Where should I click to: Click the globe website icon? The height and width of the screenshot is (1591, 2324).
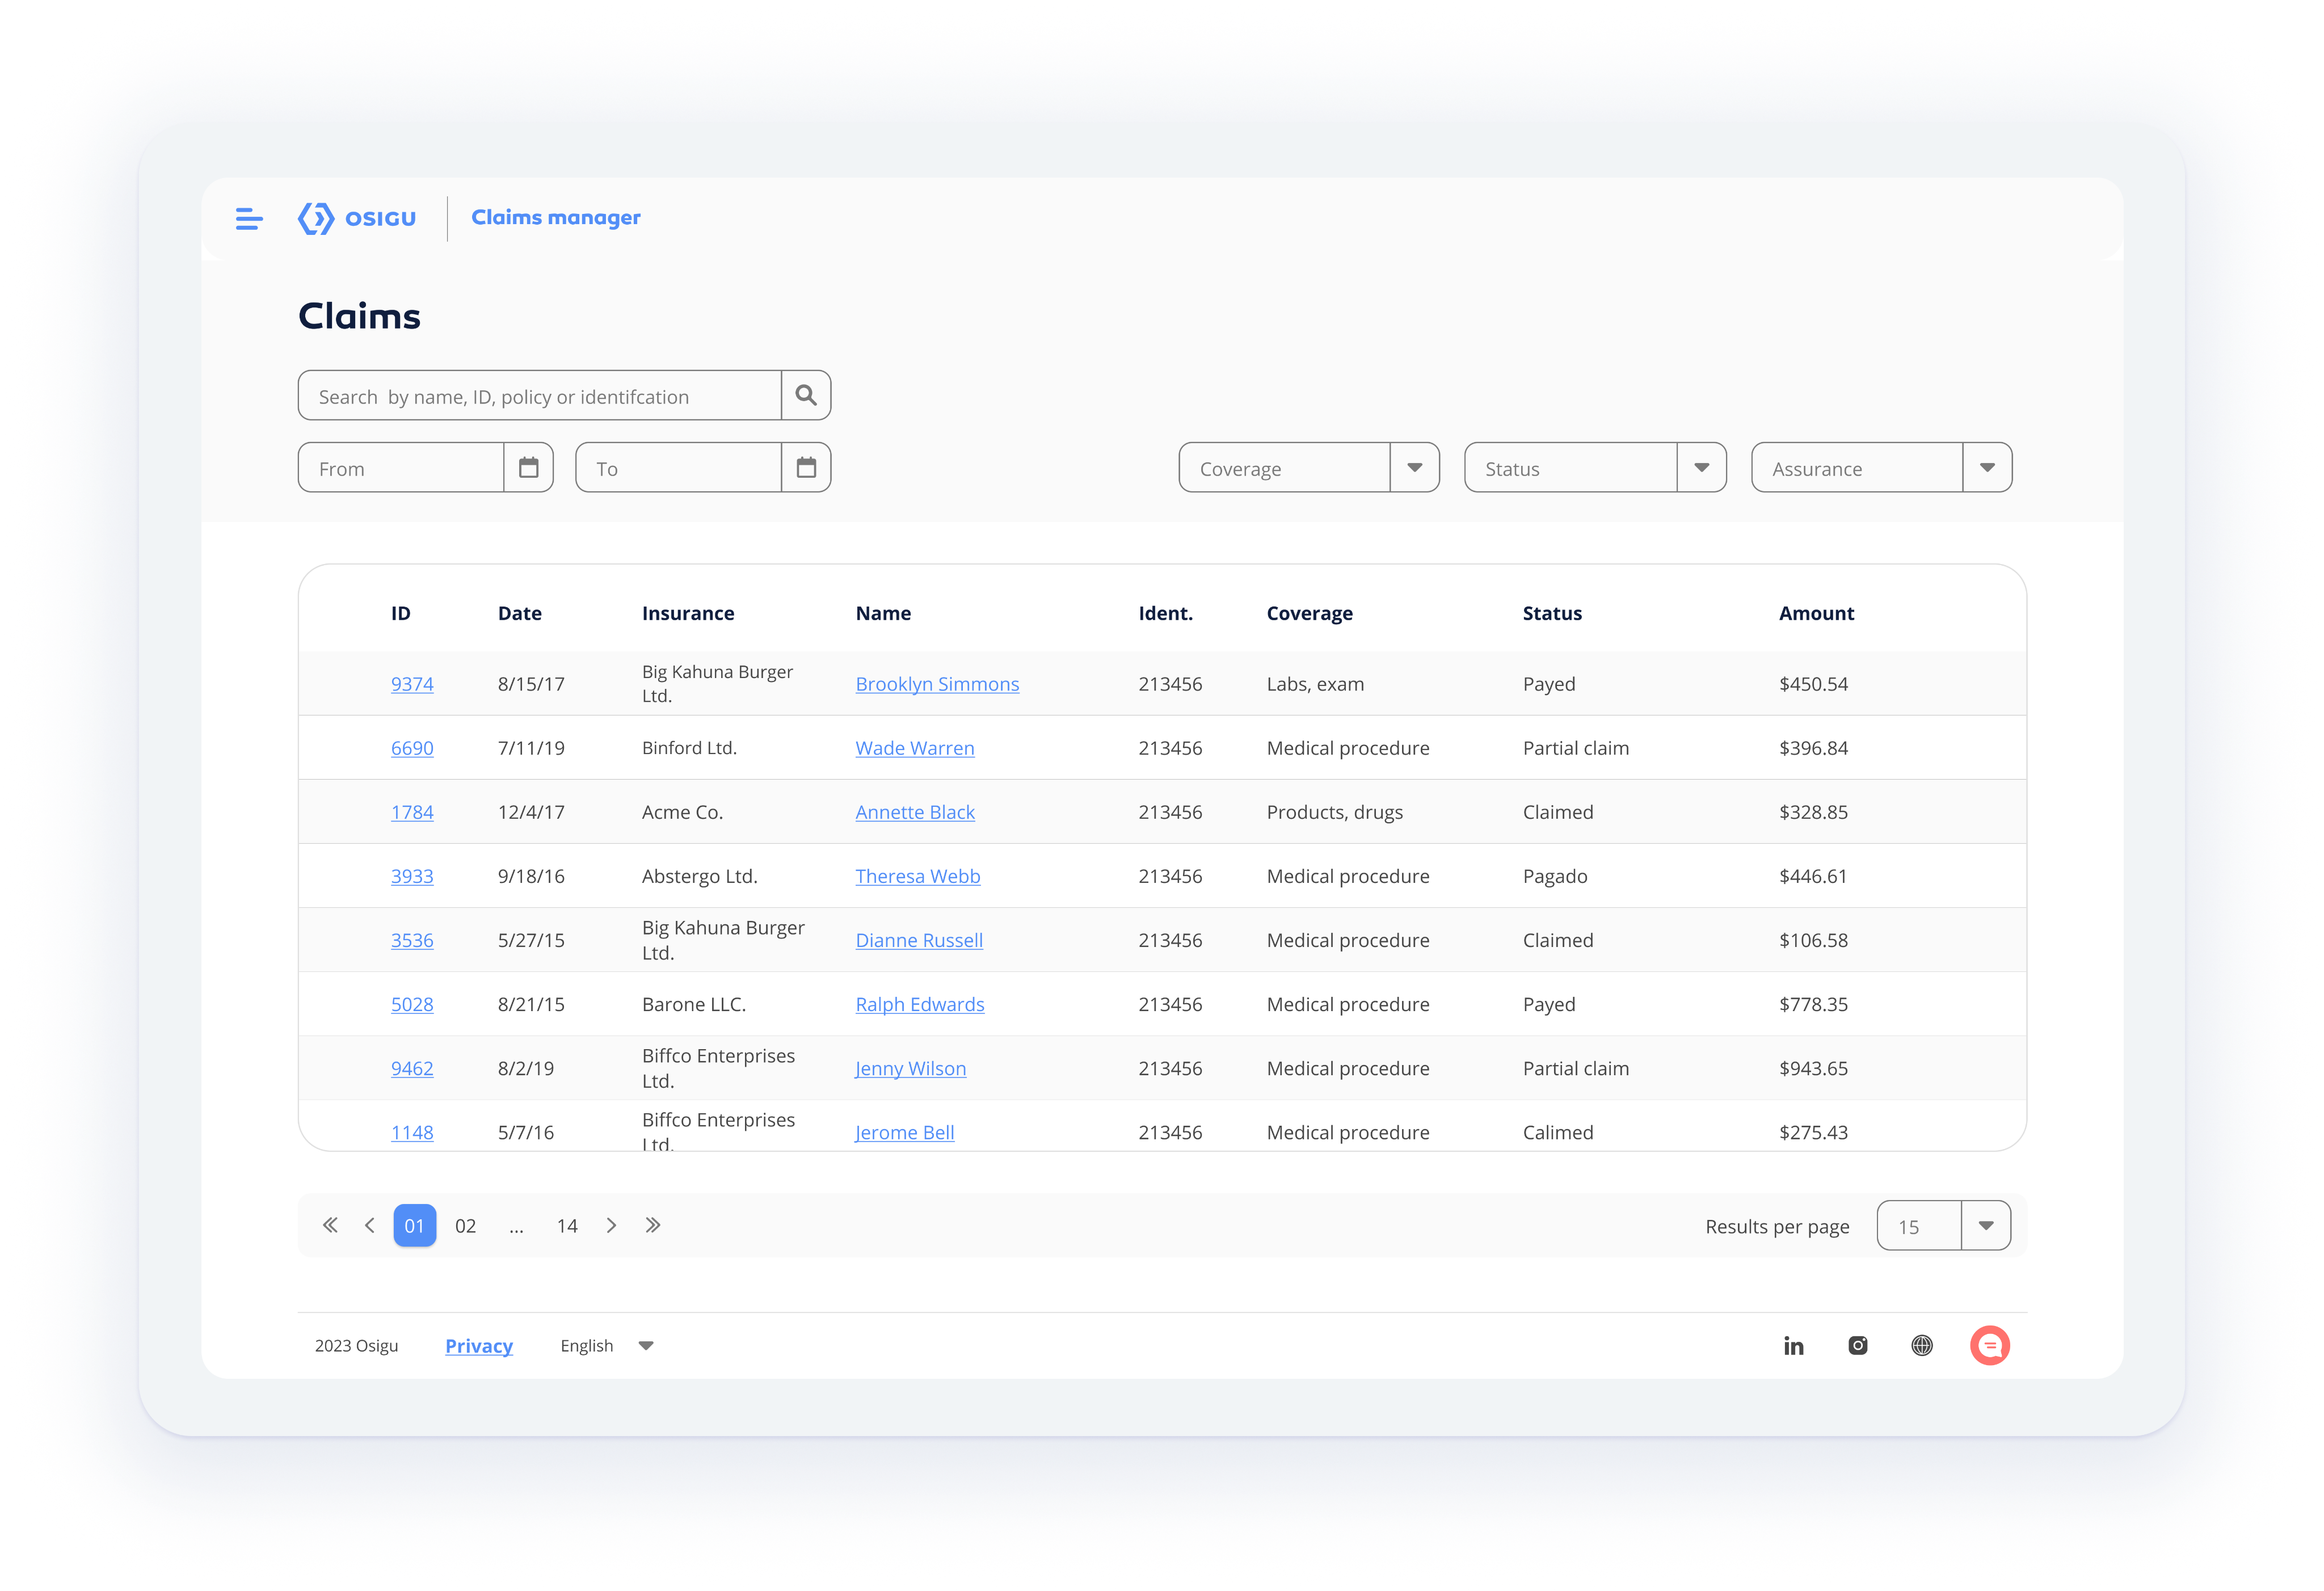(x=1922, y=1346)
